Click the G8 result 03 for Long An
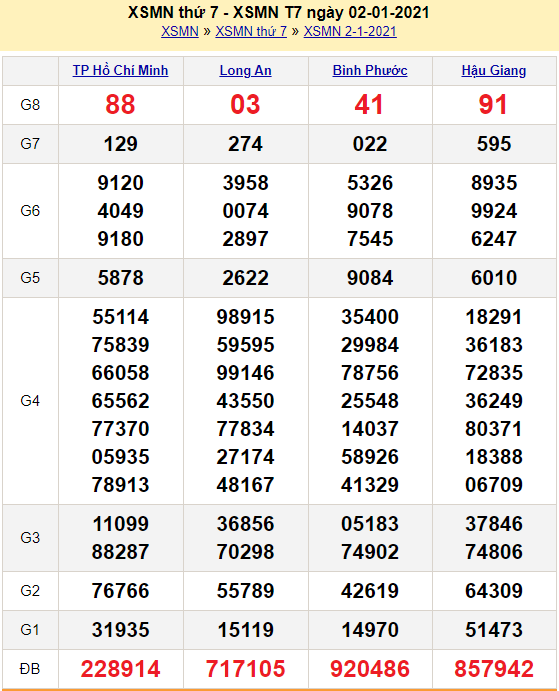559x691 pixels. [x=246, y=105]
